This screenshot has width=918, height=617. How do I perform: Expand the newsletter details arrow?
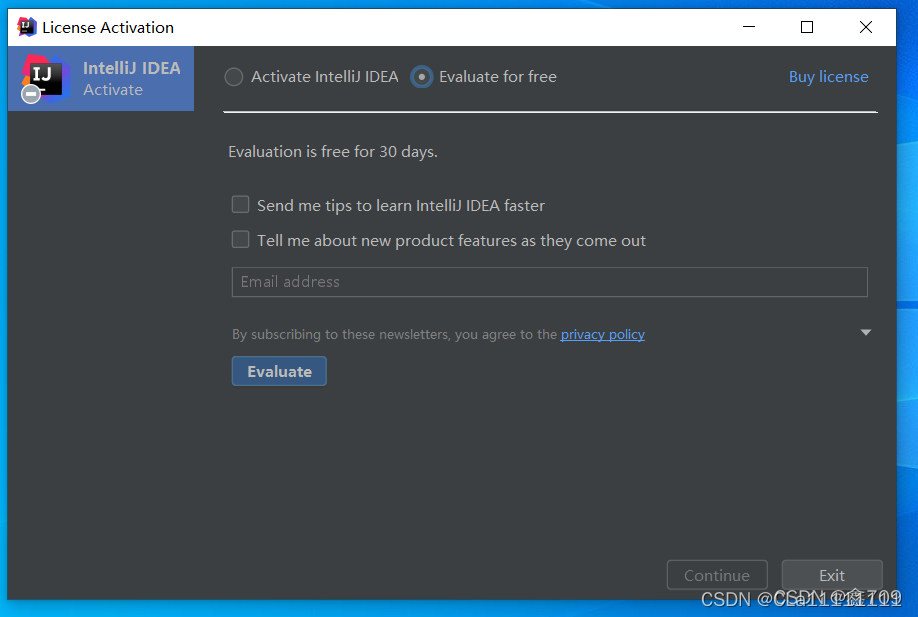[866, 333]
